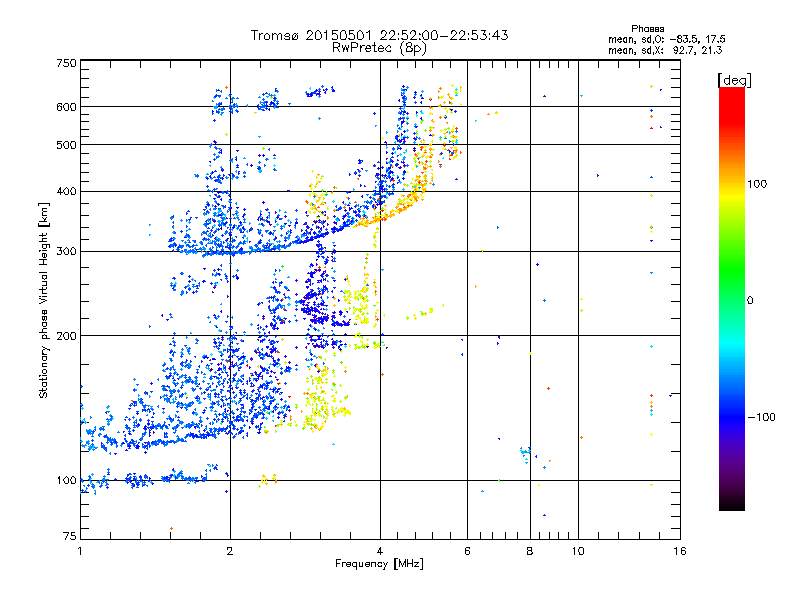Click colorbar tick label "0"
This screenshot has height=600, width=800.
click(x=750, y=301)
